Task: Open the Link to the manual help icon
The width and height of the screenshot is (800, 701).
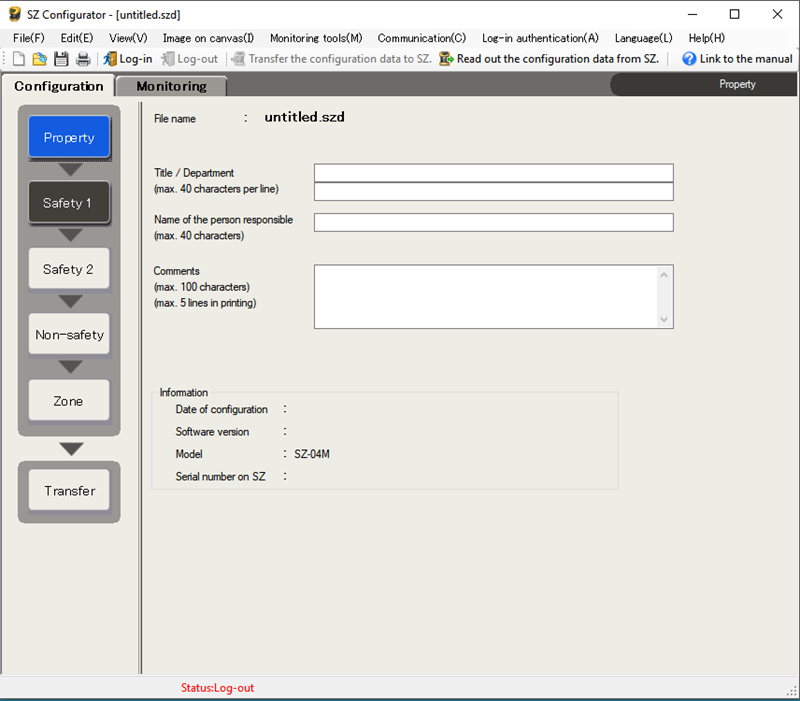Action: coord(689,59)
